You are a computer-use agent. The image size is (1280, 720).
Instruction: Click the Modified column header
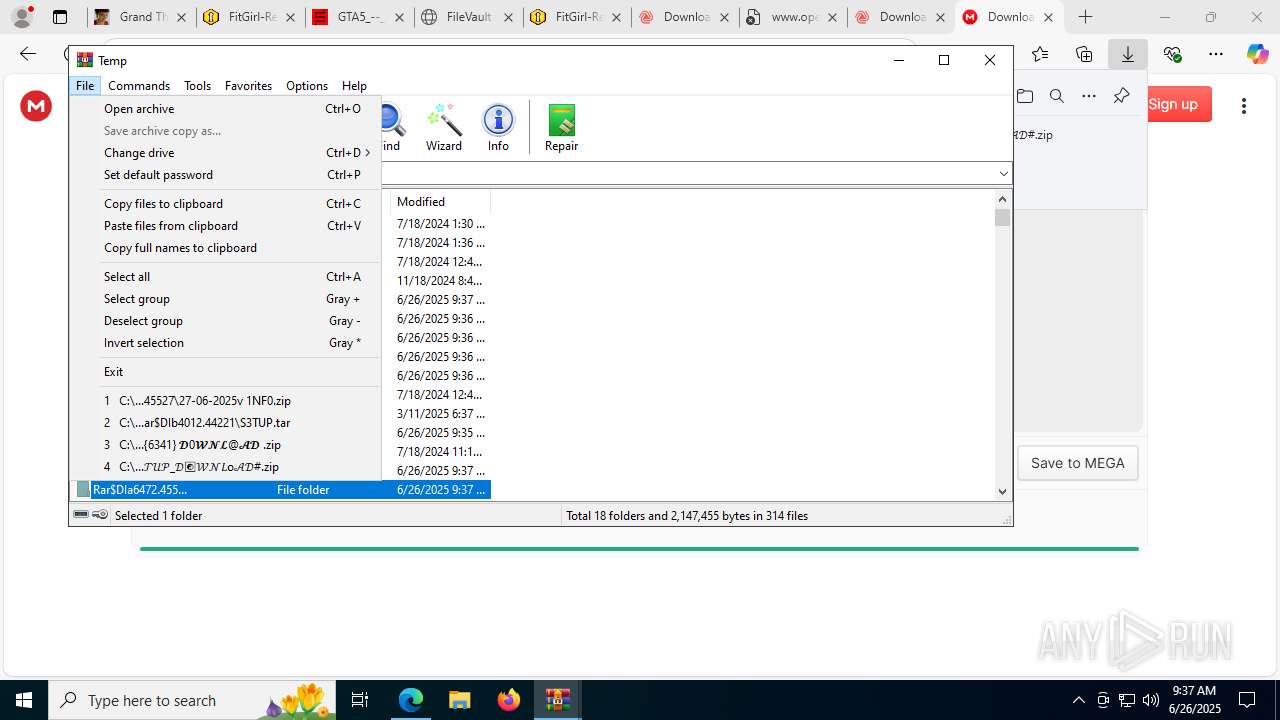pos(440,202)
